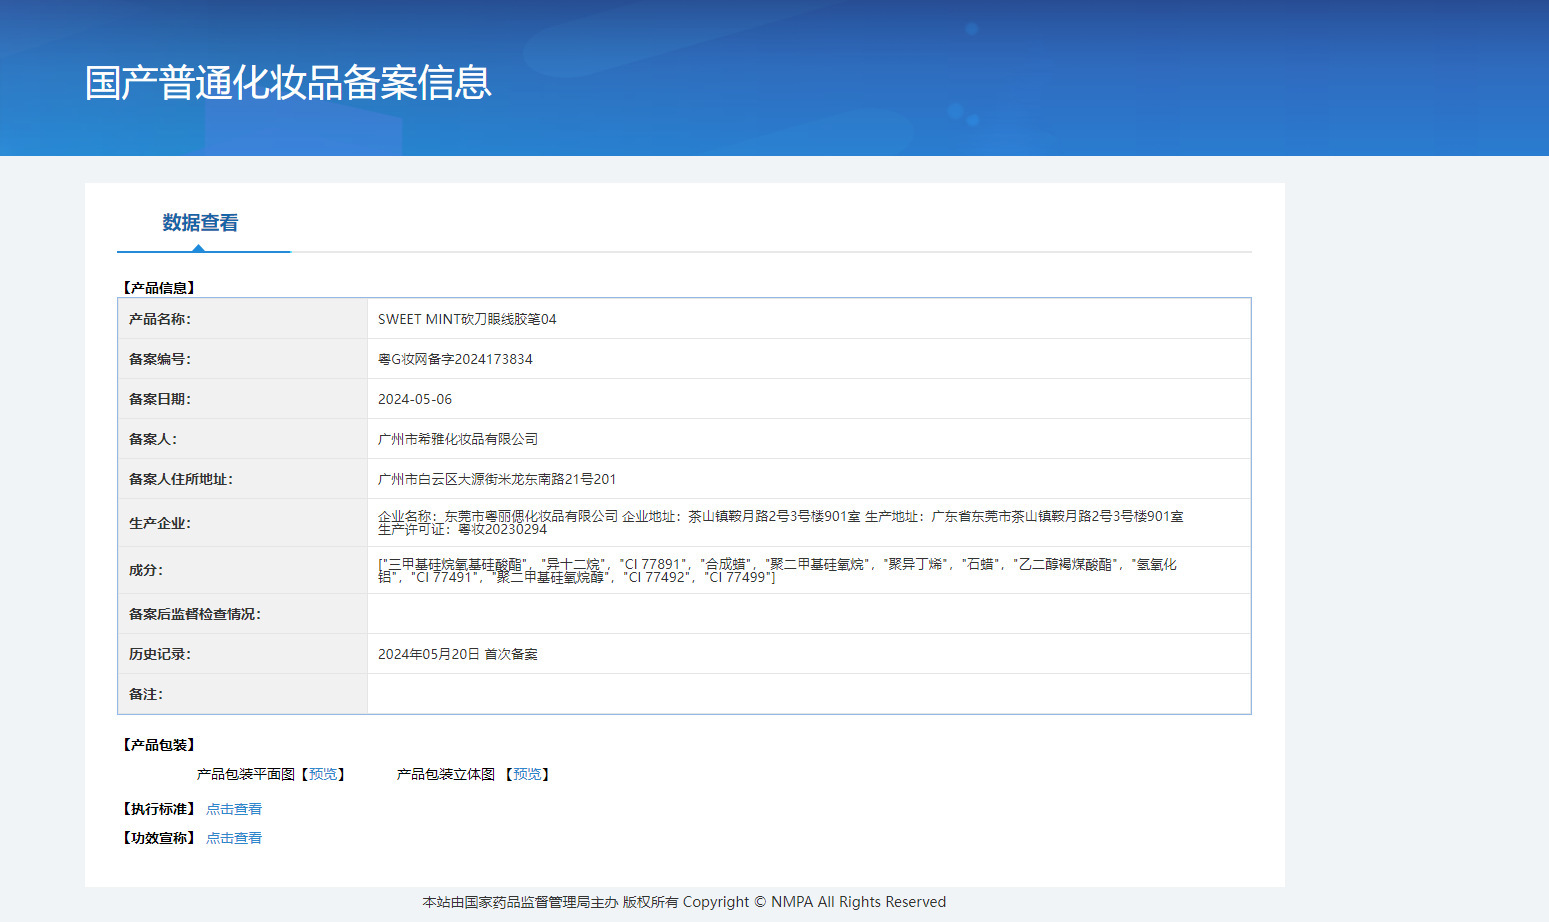This screenshot has height=922, width=1549.
Task: Click the 备注 row label
Action: (x=146, y=694)
